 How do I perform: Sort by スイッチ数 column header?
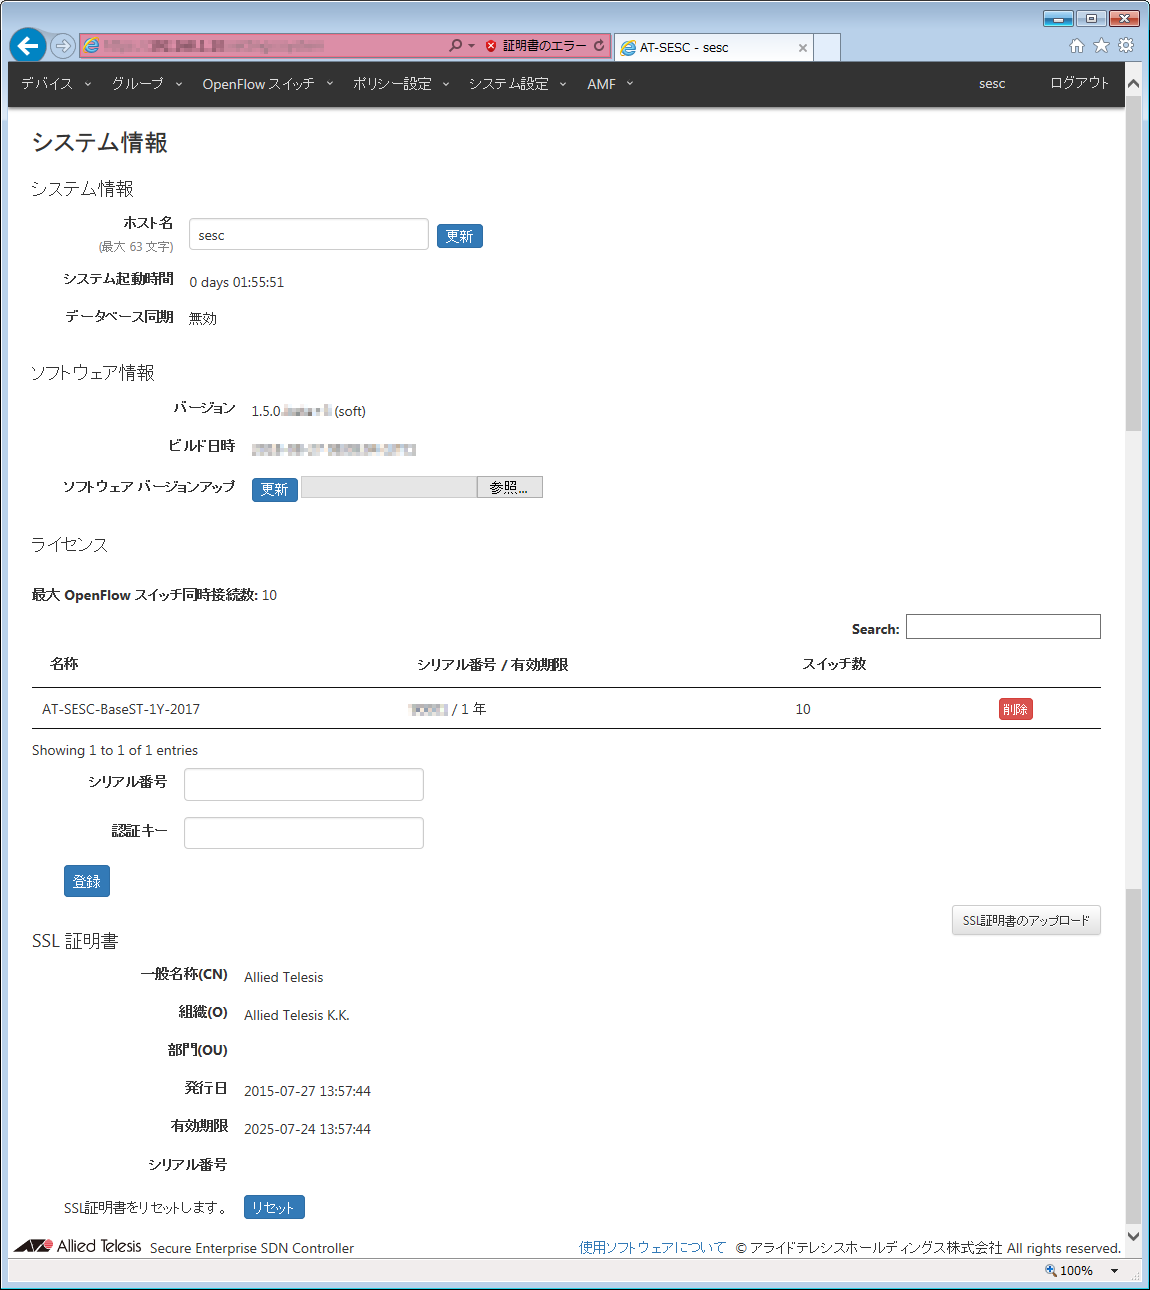(834, 664)
